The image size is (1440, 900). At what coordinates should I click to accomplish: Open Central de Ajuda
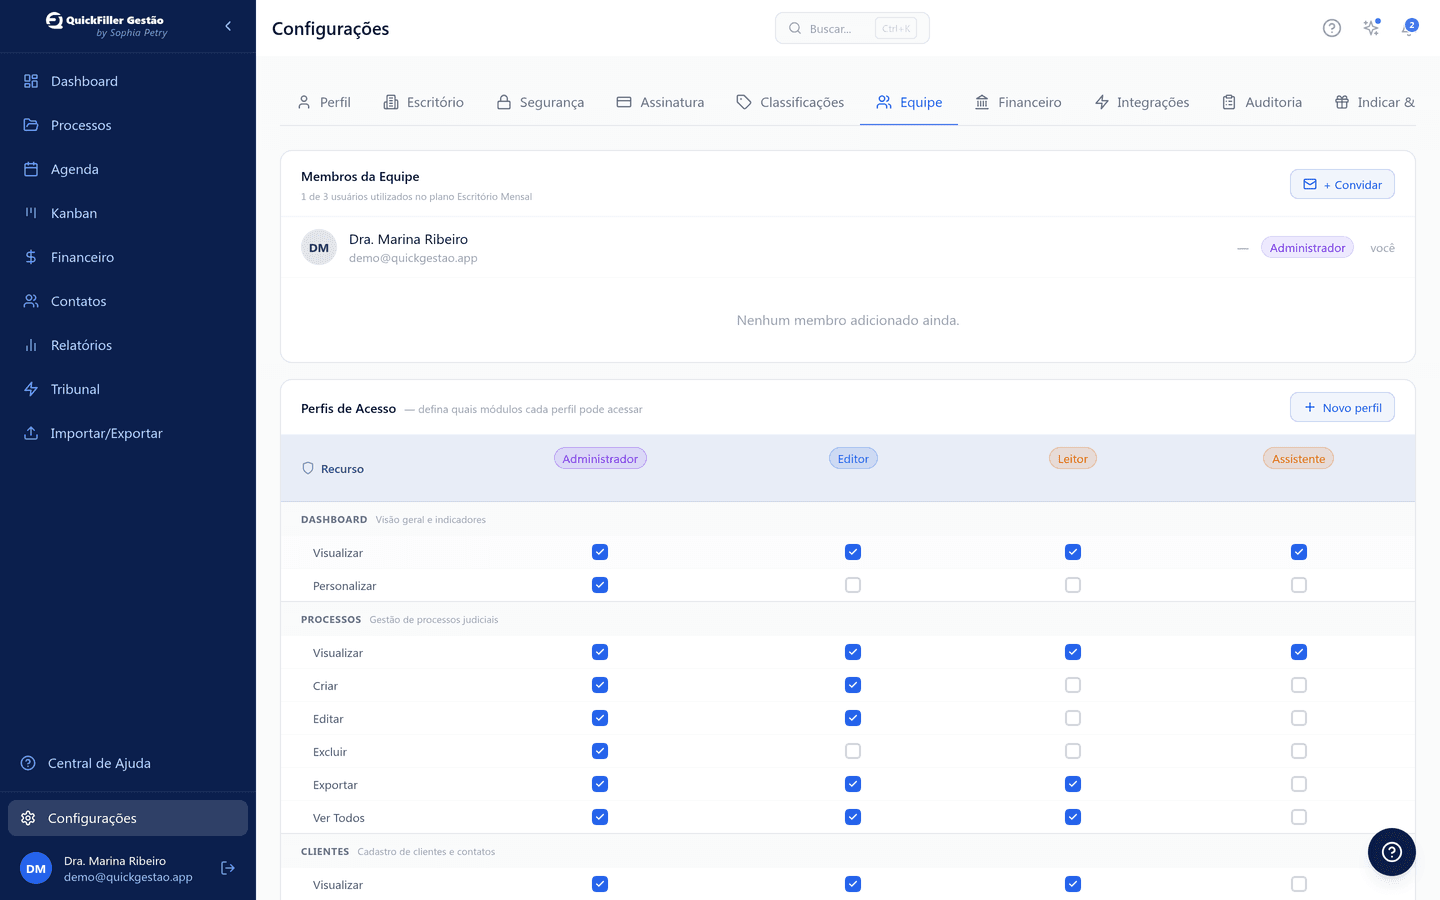click(x=128, y=763)
